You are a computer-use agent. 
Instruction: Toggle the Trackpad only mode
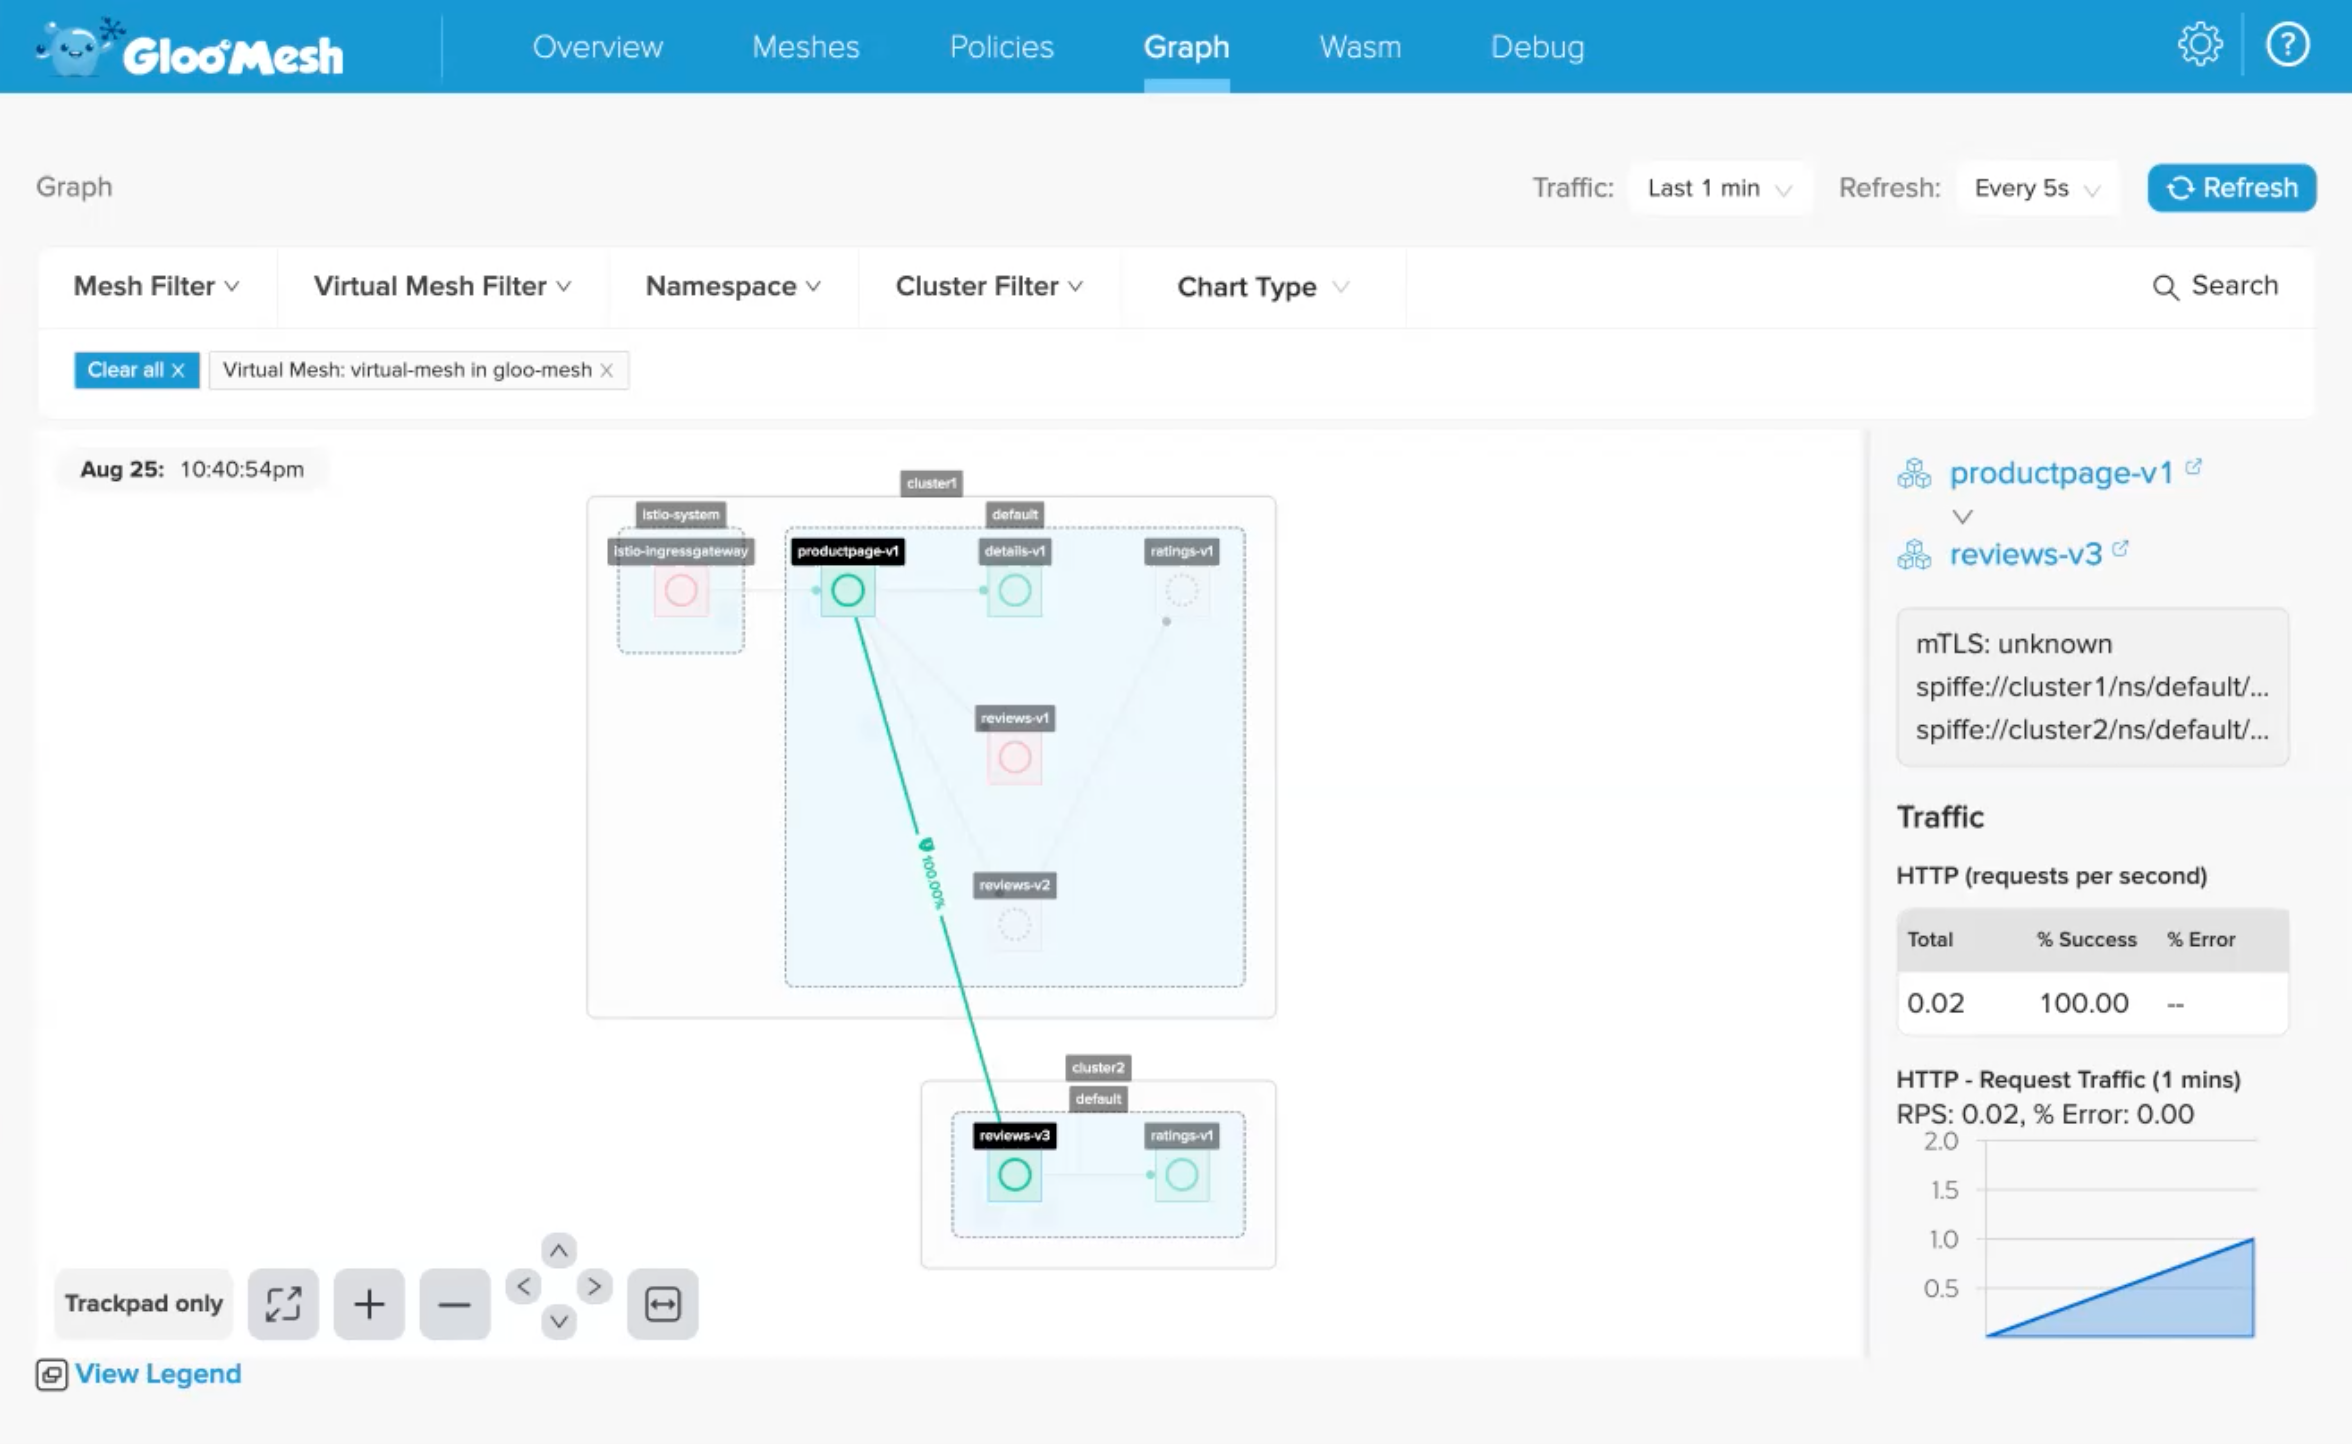(x=144, y=1303)
